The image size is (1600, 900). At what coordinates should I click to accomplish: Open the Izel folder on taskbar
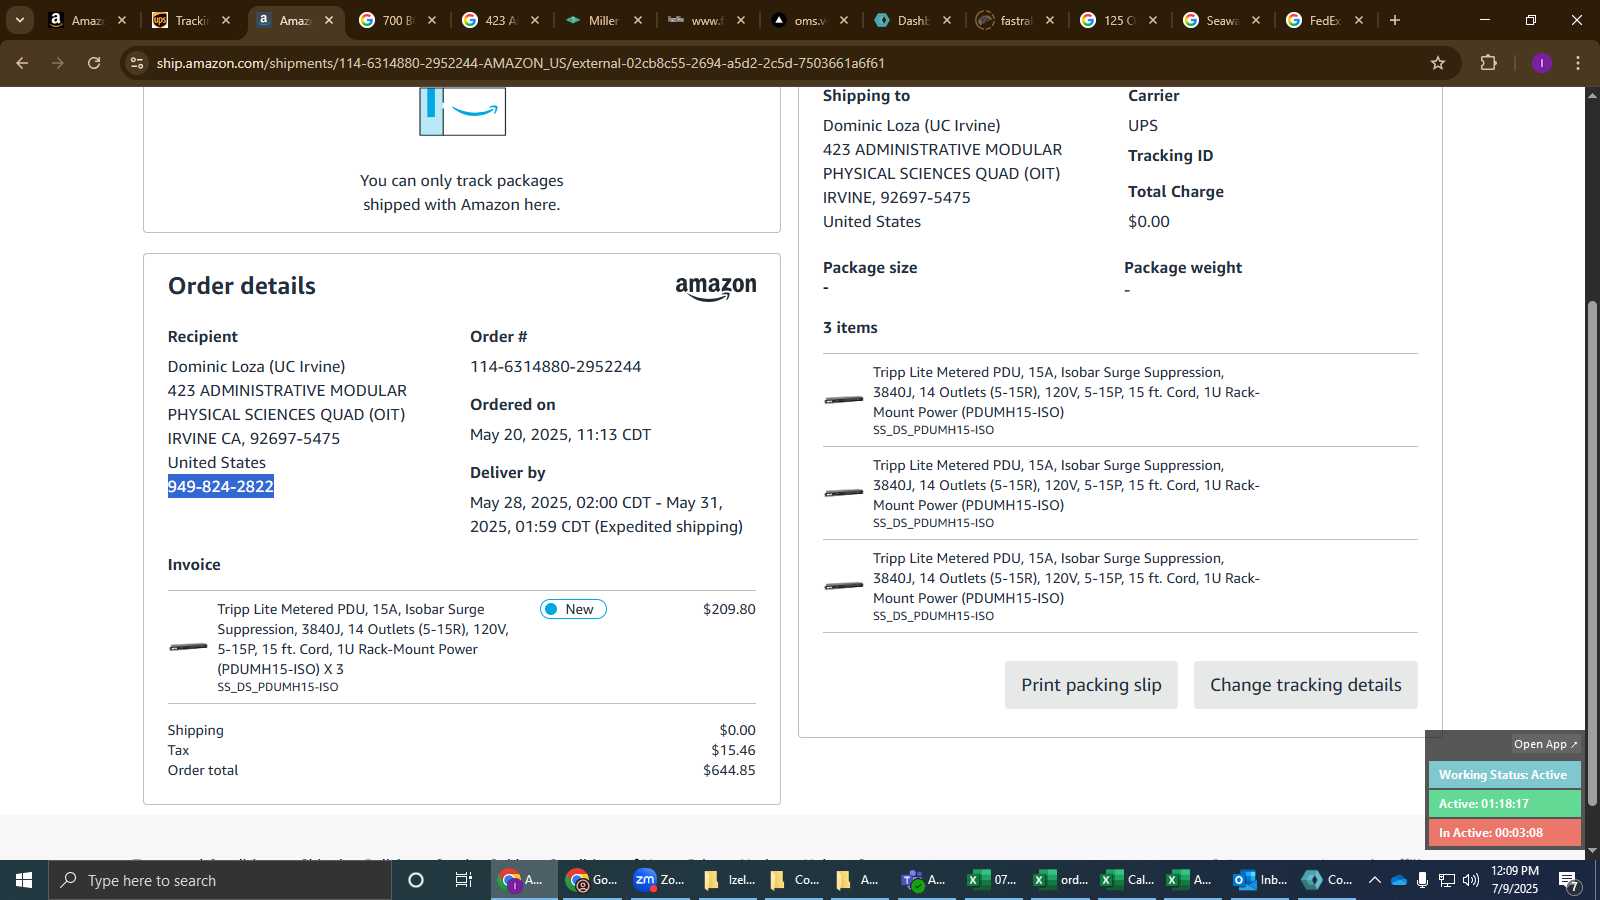tap(727, 880)
